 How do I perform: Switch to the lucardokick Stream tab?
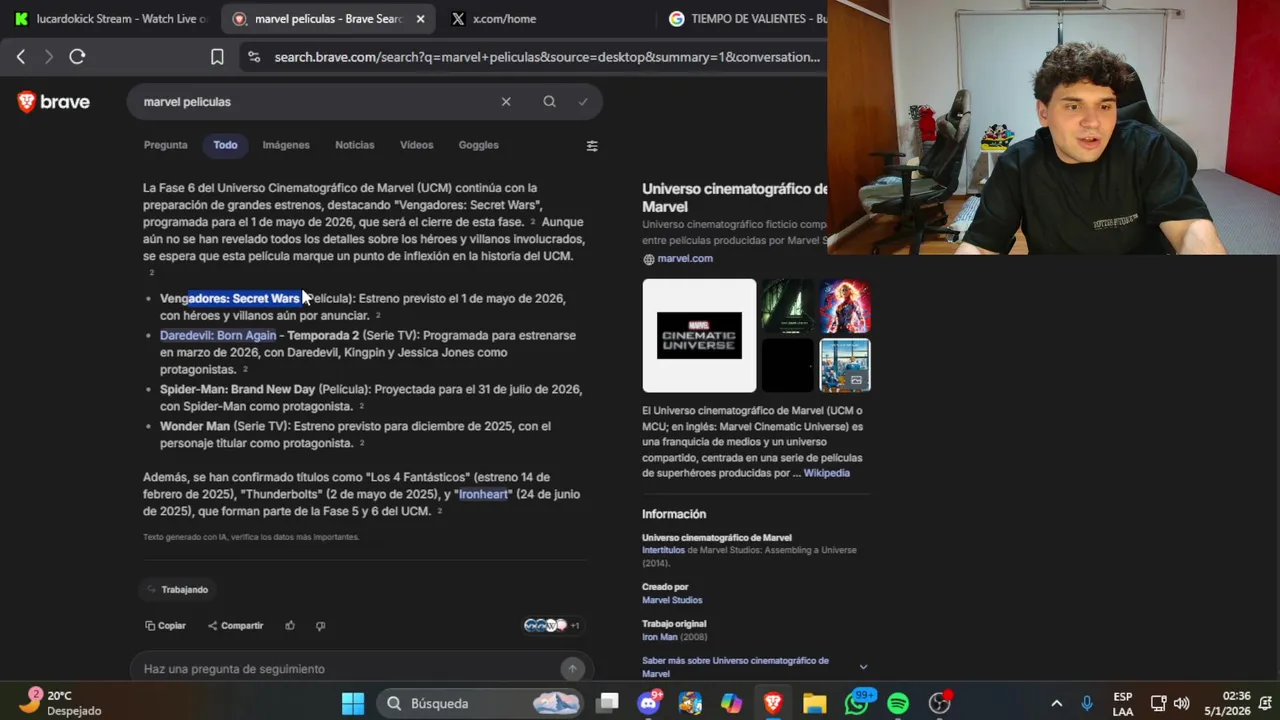(x=112, y=19)
